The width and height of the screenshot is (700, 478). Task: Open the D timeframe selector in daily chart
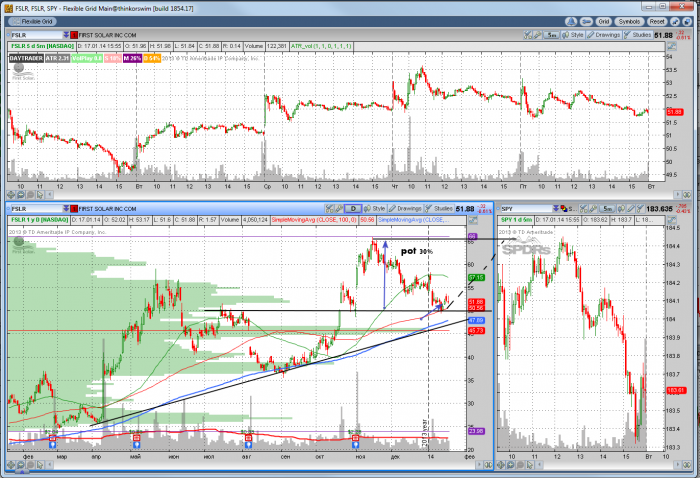click(x=353, y=208)
